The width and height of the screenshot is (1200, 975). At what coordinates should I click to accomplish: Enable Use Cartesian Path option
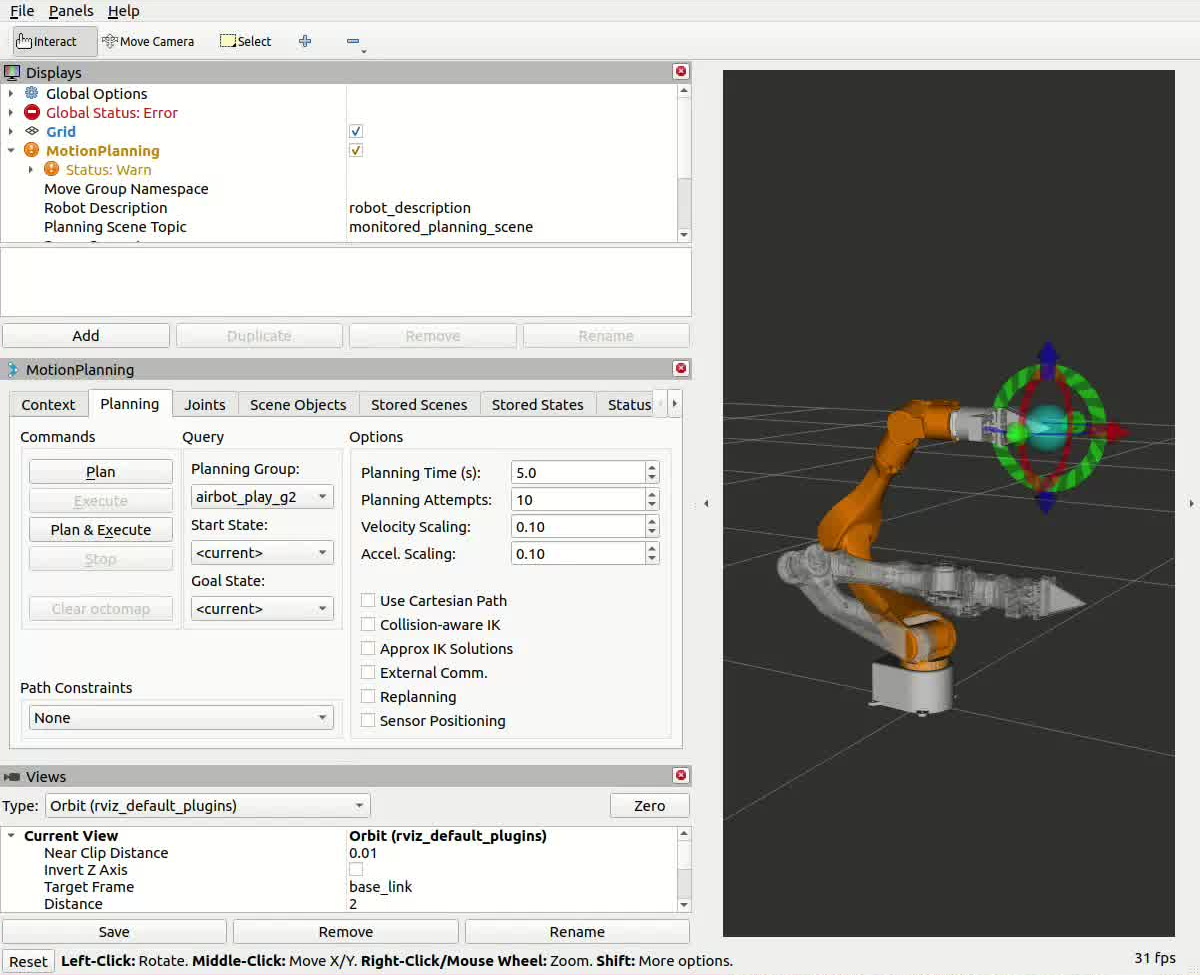368,601
